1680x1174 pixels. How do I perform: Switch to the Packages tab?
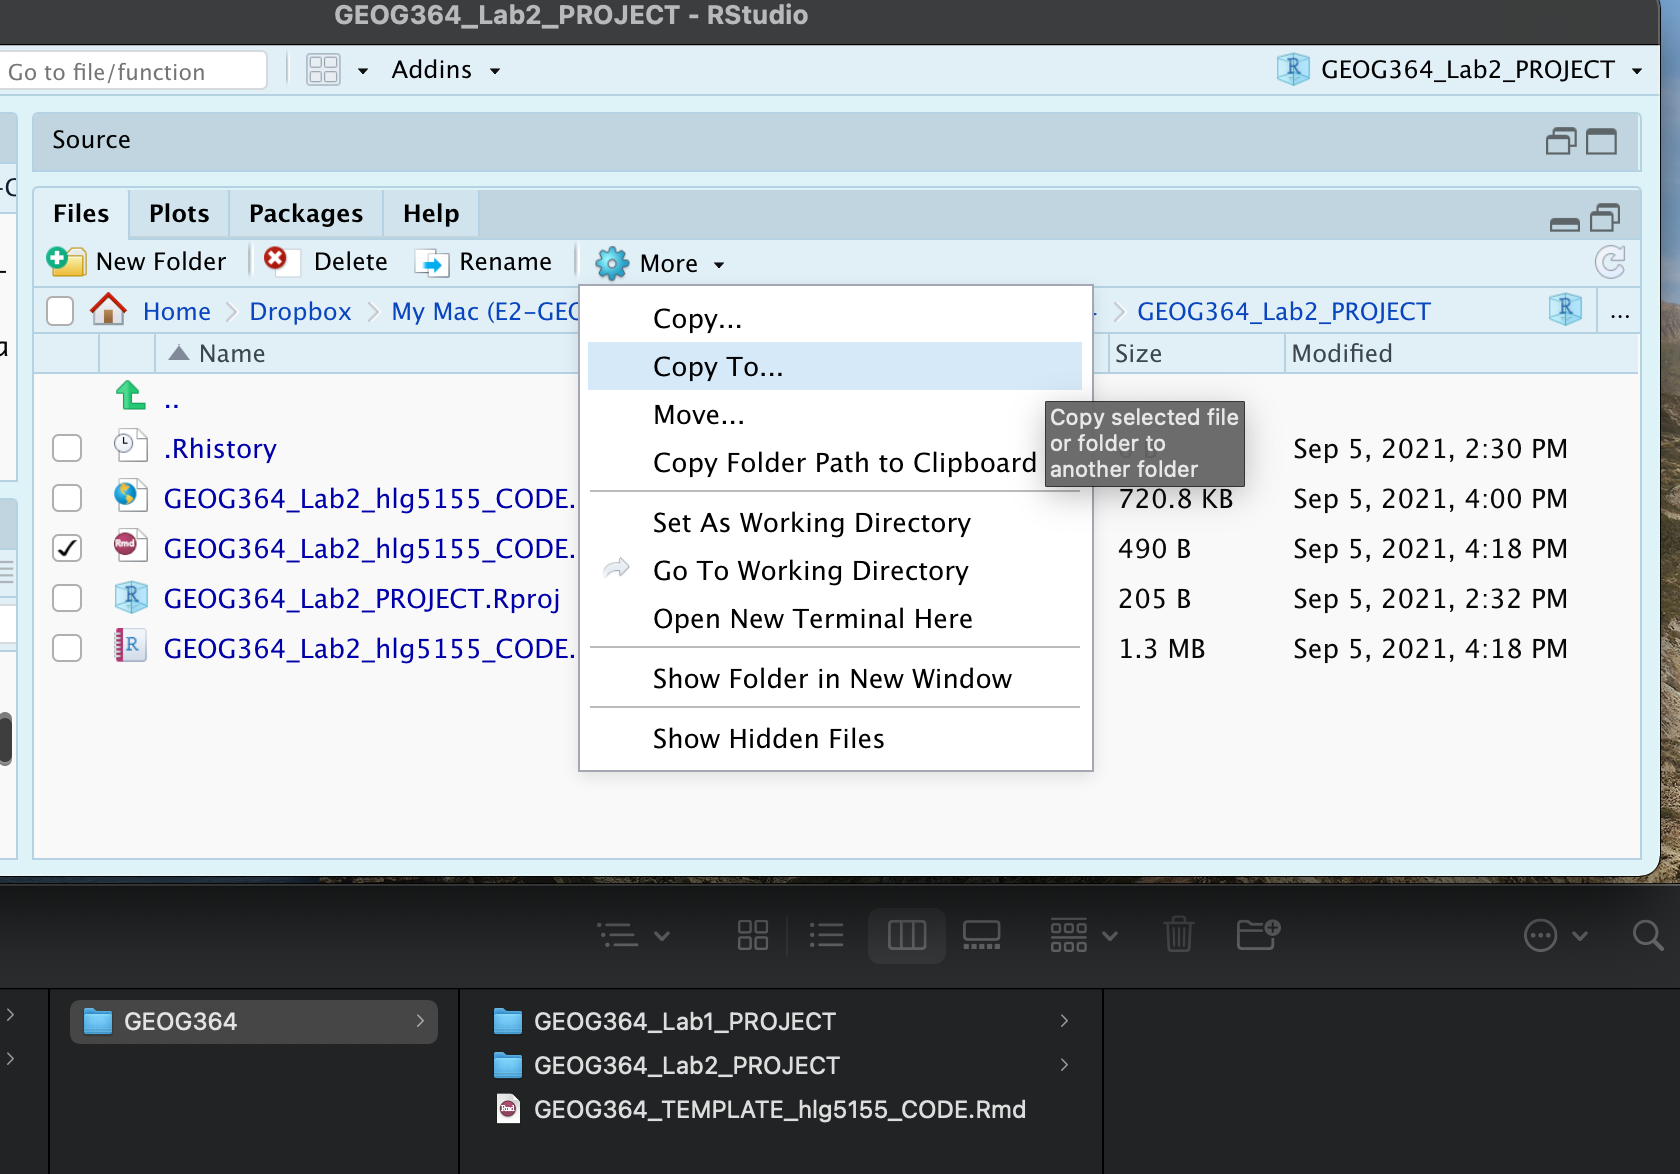point(305,214)
